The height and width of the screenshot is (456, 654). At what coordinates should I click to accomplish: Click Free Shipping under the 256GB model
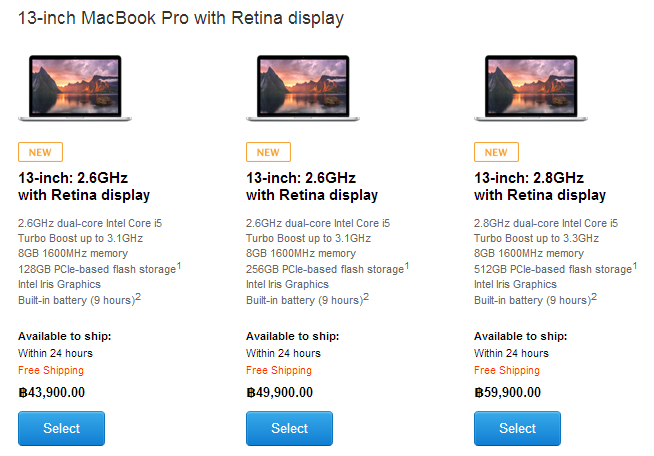(x=279, y=370)
